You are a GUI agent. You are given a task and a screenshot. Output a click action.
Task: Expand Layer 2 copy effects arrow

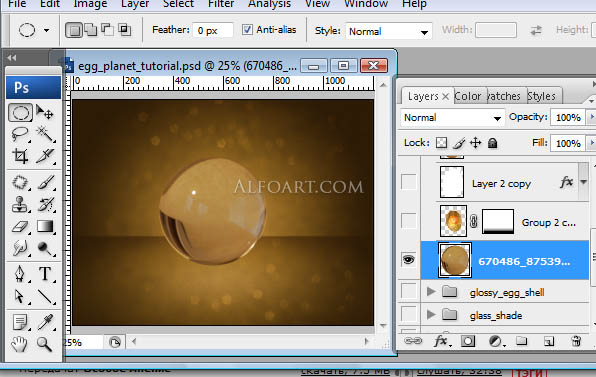coord(583,182)
